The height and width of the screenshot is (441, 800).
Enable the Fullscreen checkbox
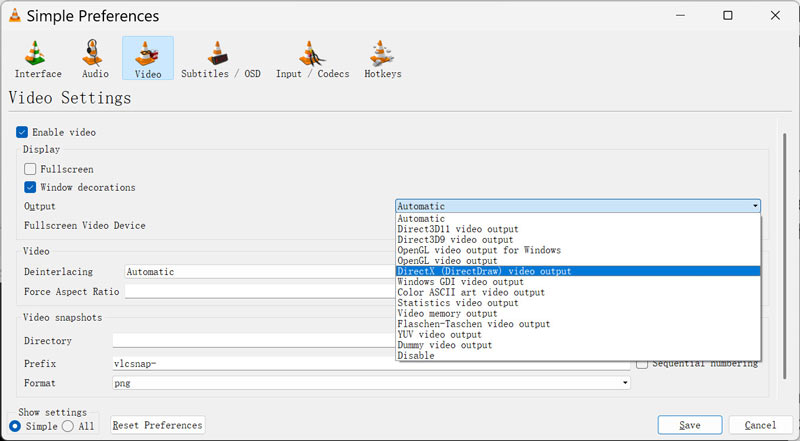pos(30,169)
